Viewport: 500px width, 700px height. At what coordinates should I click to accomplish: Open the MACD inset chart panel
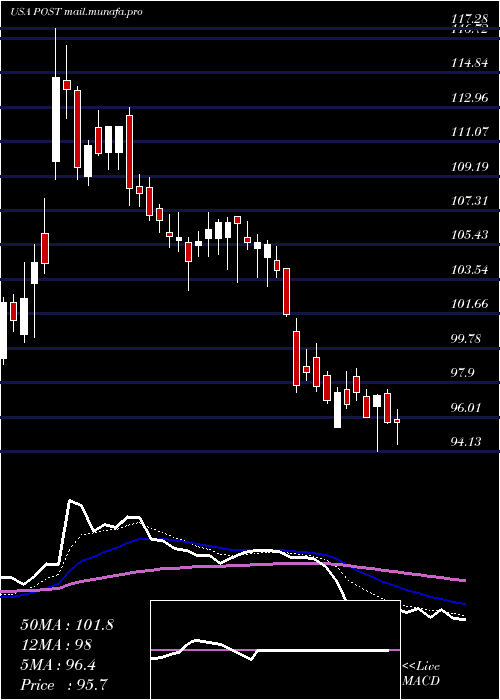[x=275, y=650]
